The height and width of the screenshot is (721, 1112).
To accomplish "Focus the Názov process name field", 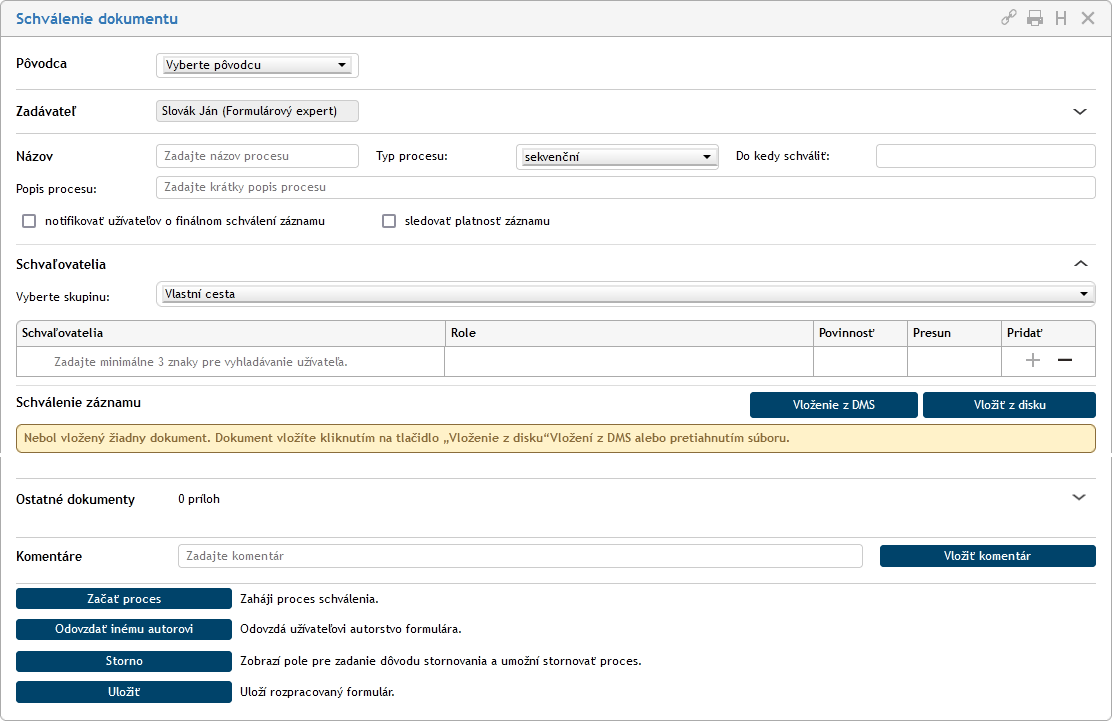I will (257, 156).
